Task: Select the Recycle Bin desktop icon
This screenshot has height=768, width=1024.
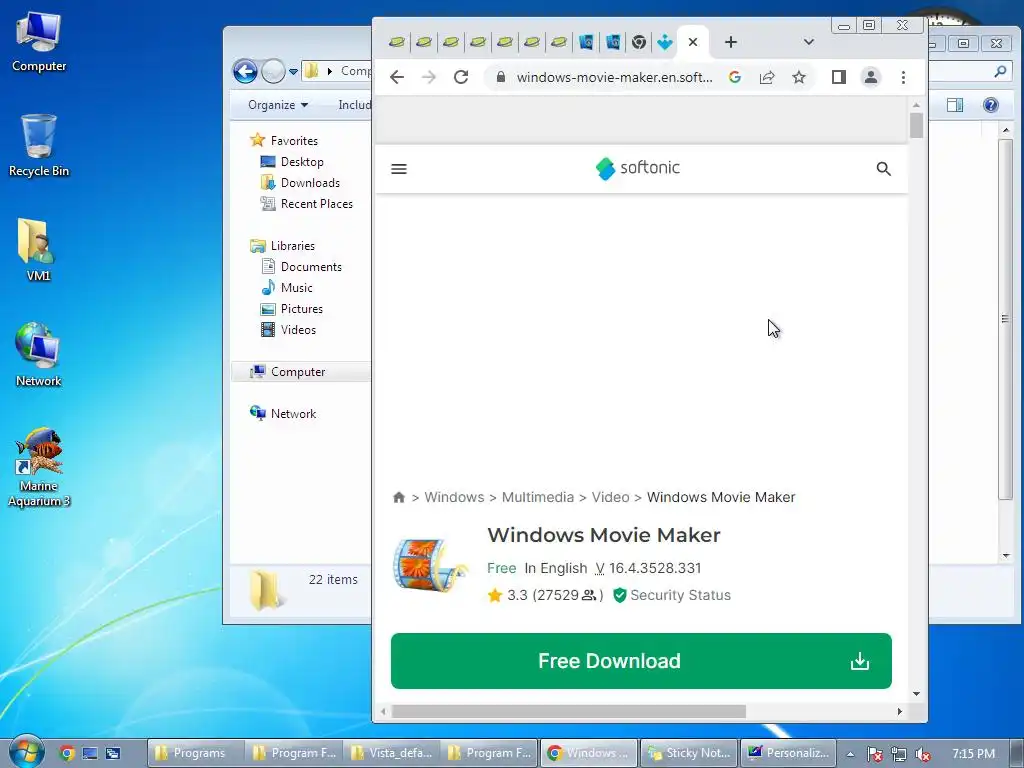Action: click(x=39, y=146)
